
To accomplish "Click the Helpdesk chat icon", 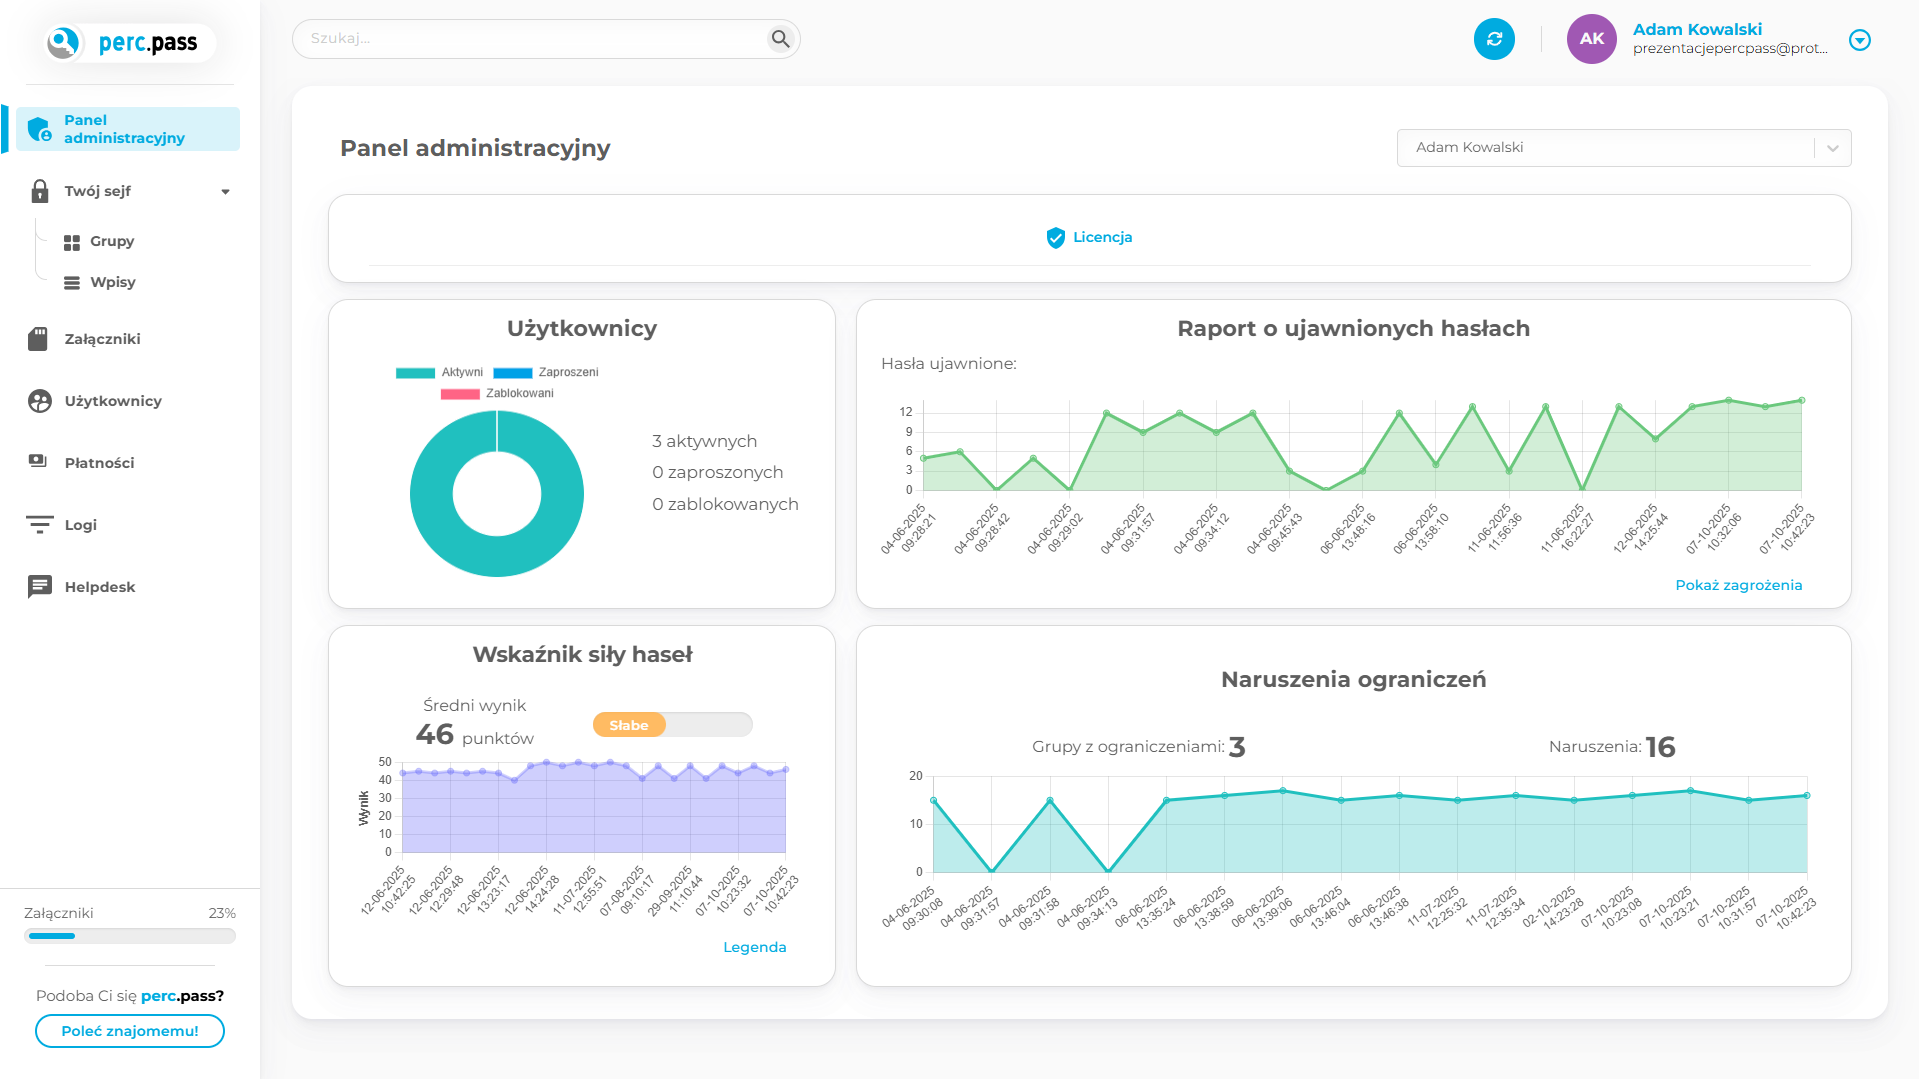I will (x=39, y=587).
